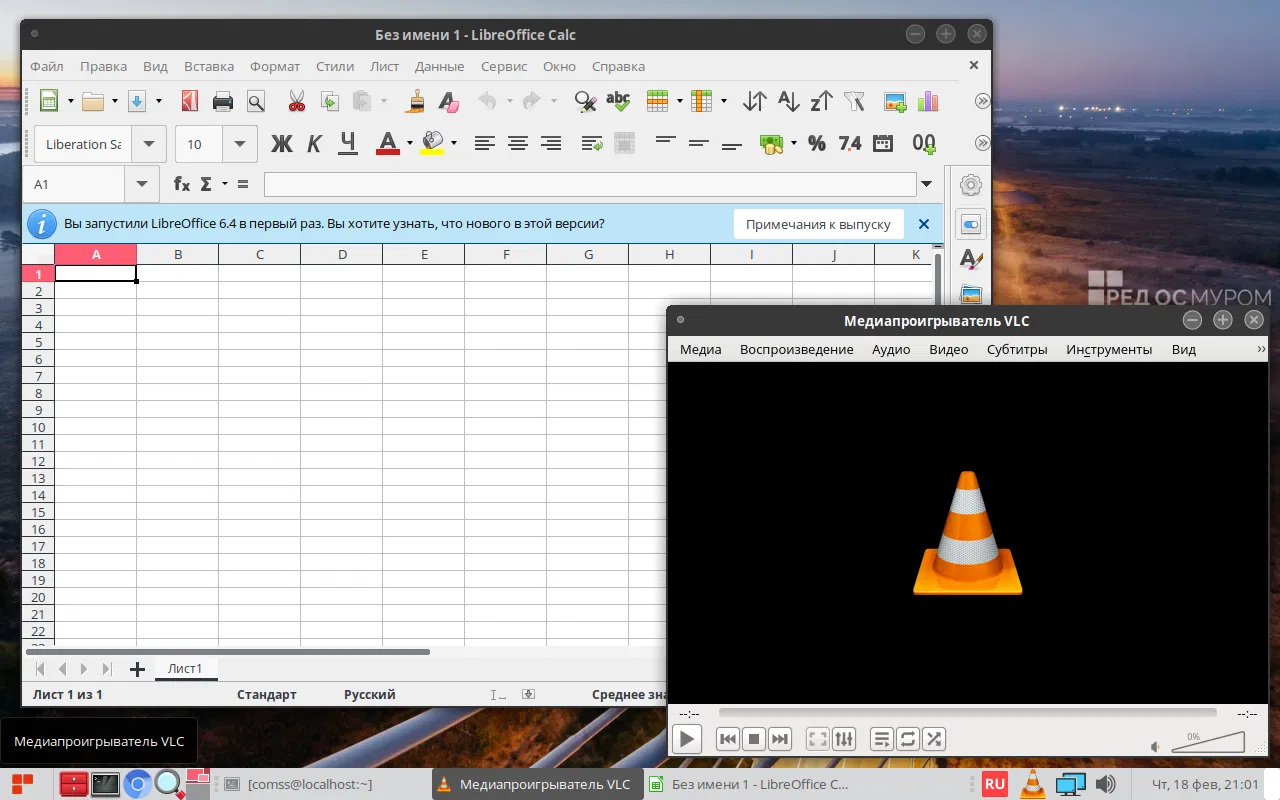Expand the Name Box cell reference dropdown

(141, 184)
